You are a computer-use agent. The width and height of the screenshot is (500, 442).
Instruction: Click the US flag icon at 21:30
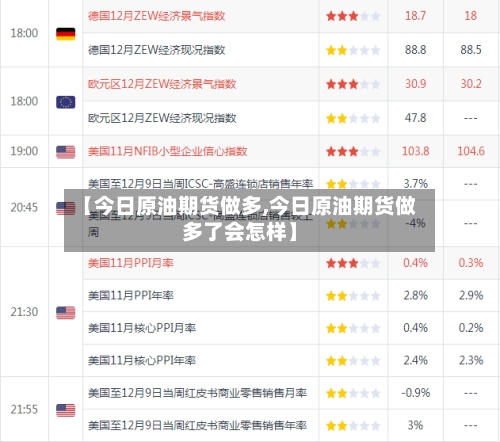point(66,313)
